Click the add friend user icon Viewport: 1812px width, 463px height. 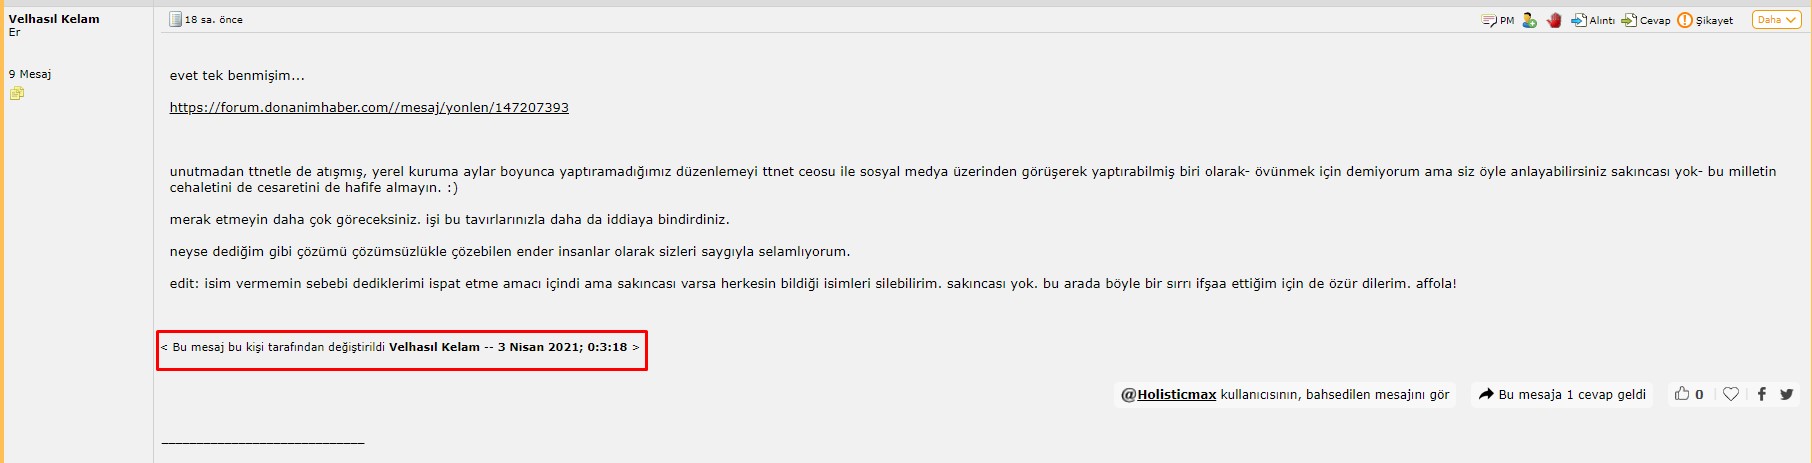pos(1529,20)
